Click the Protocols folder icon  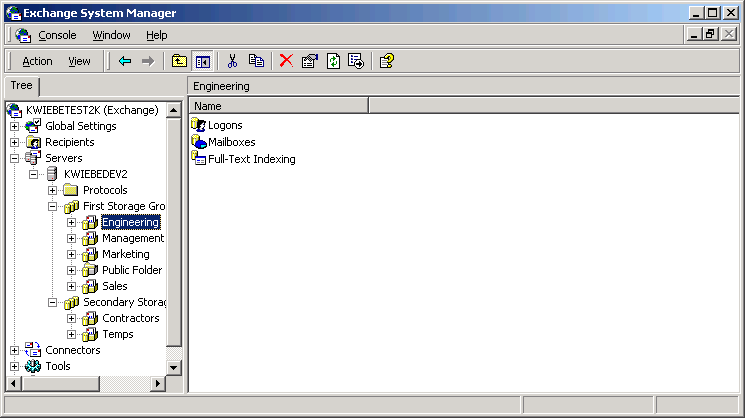tap(71, 190)
